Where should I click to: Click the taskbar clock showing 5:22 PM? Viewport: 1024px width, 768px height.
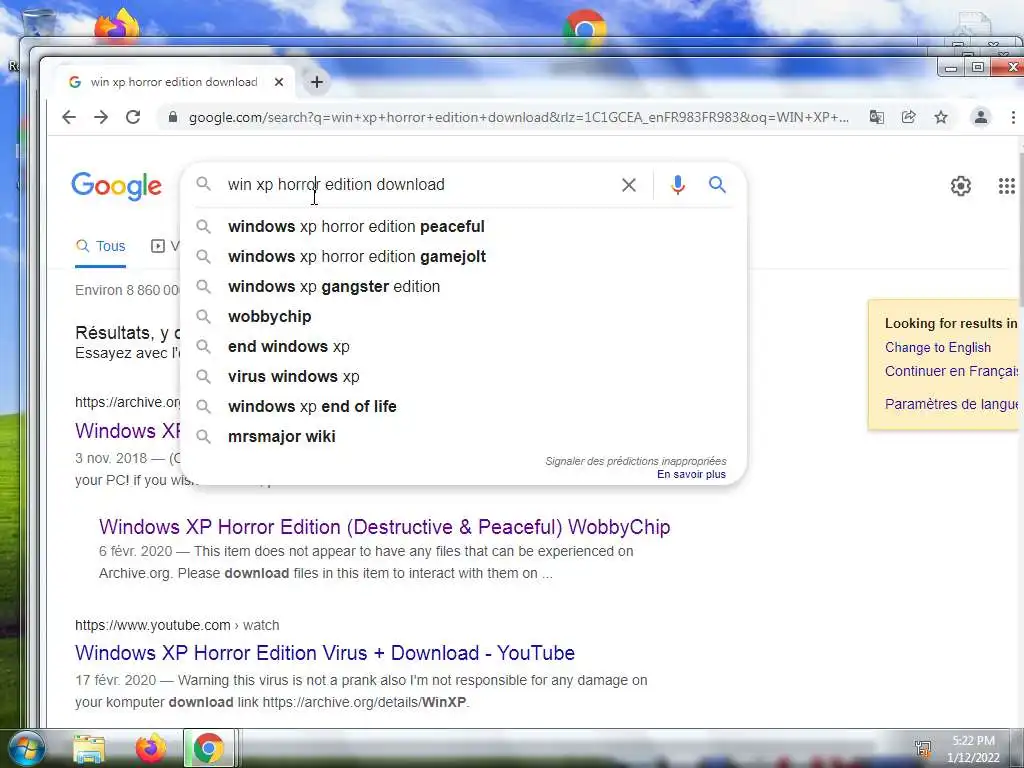coord(973,749)
